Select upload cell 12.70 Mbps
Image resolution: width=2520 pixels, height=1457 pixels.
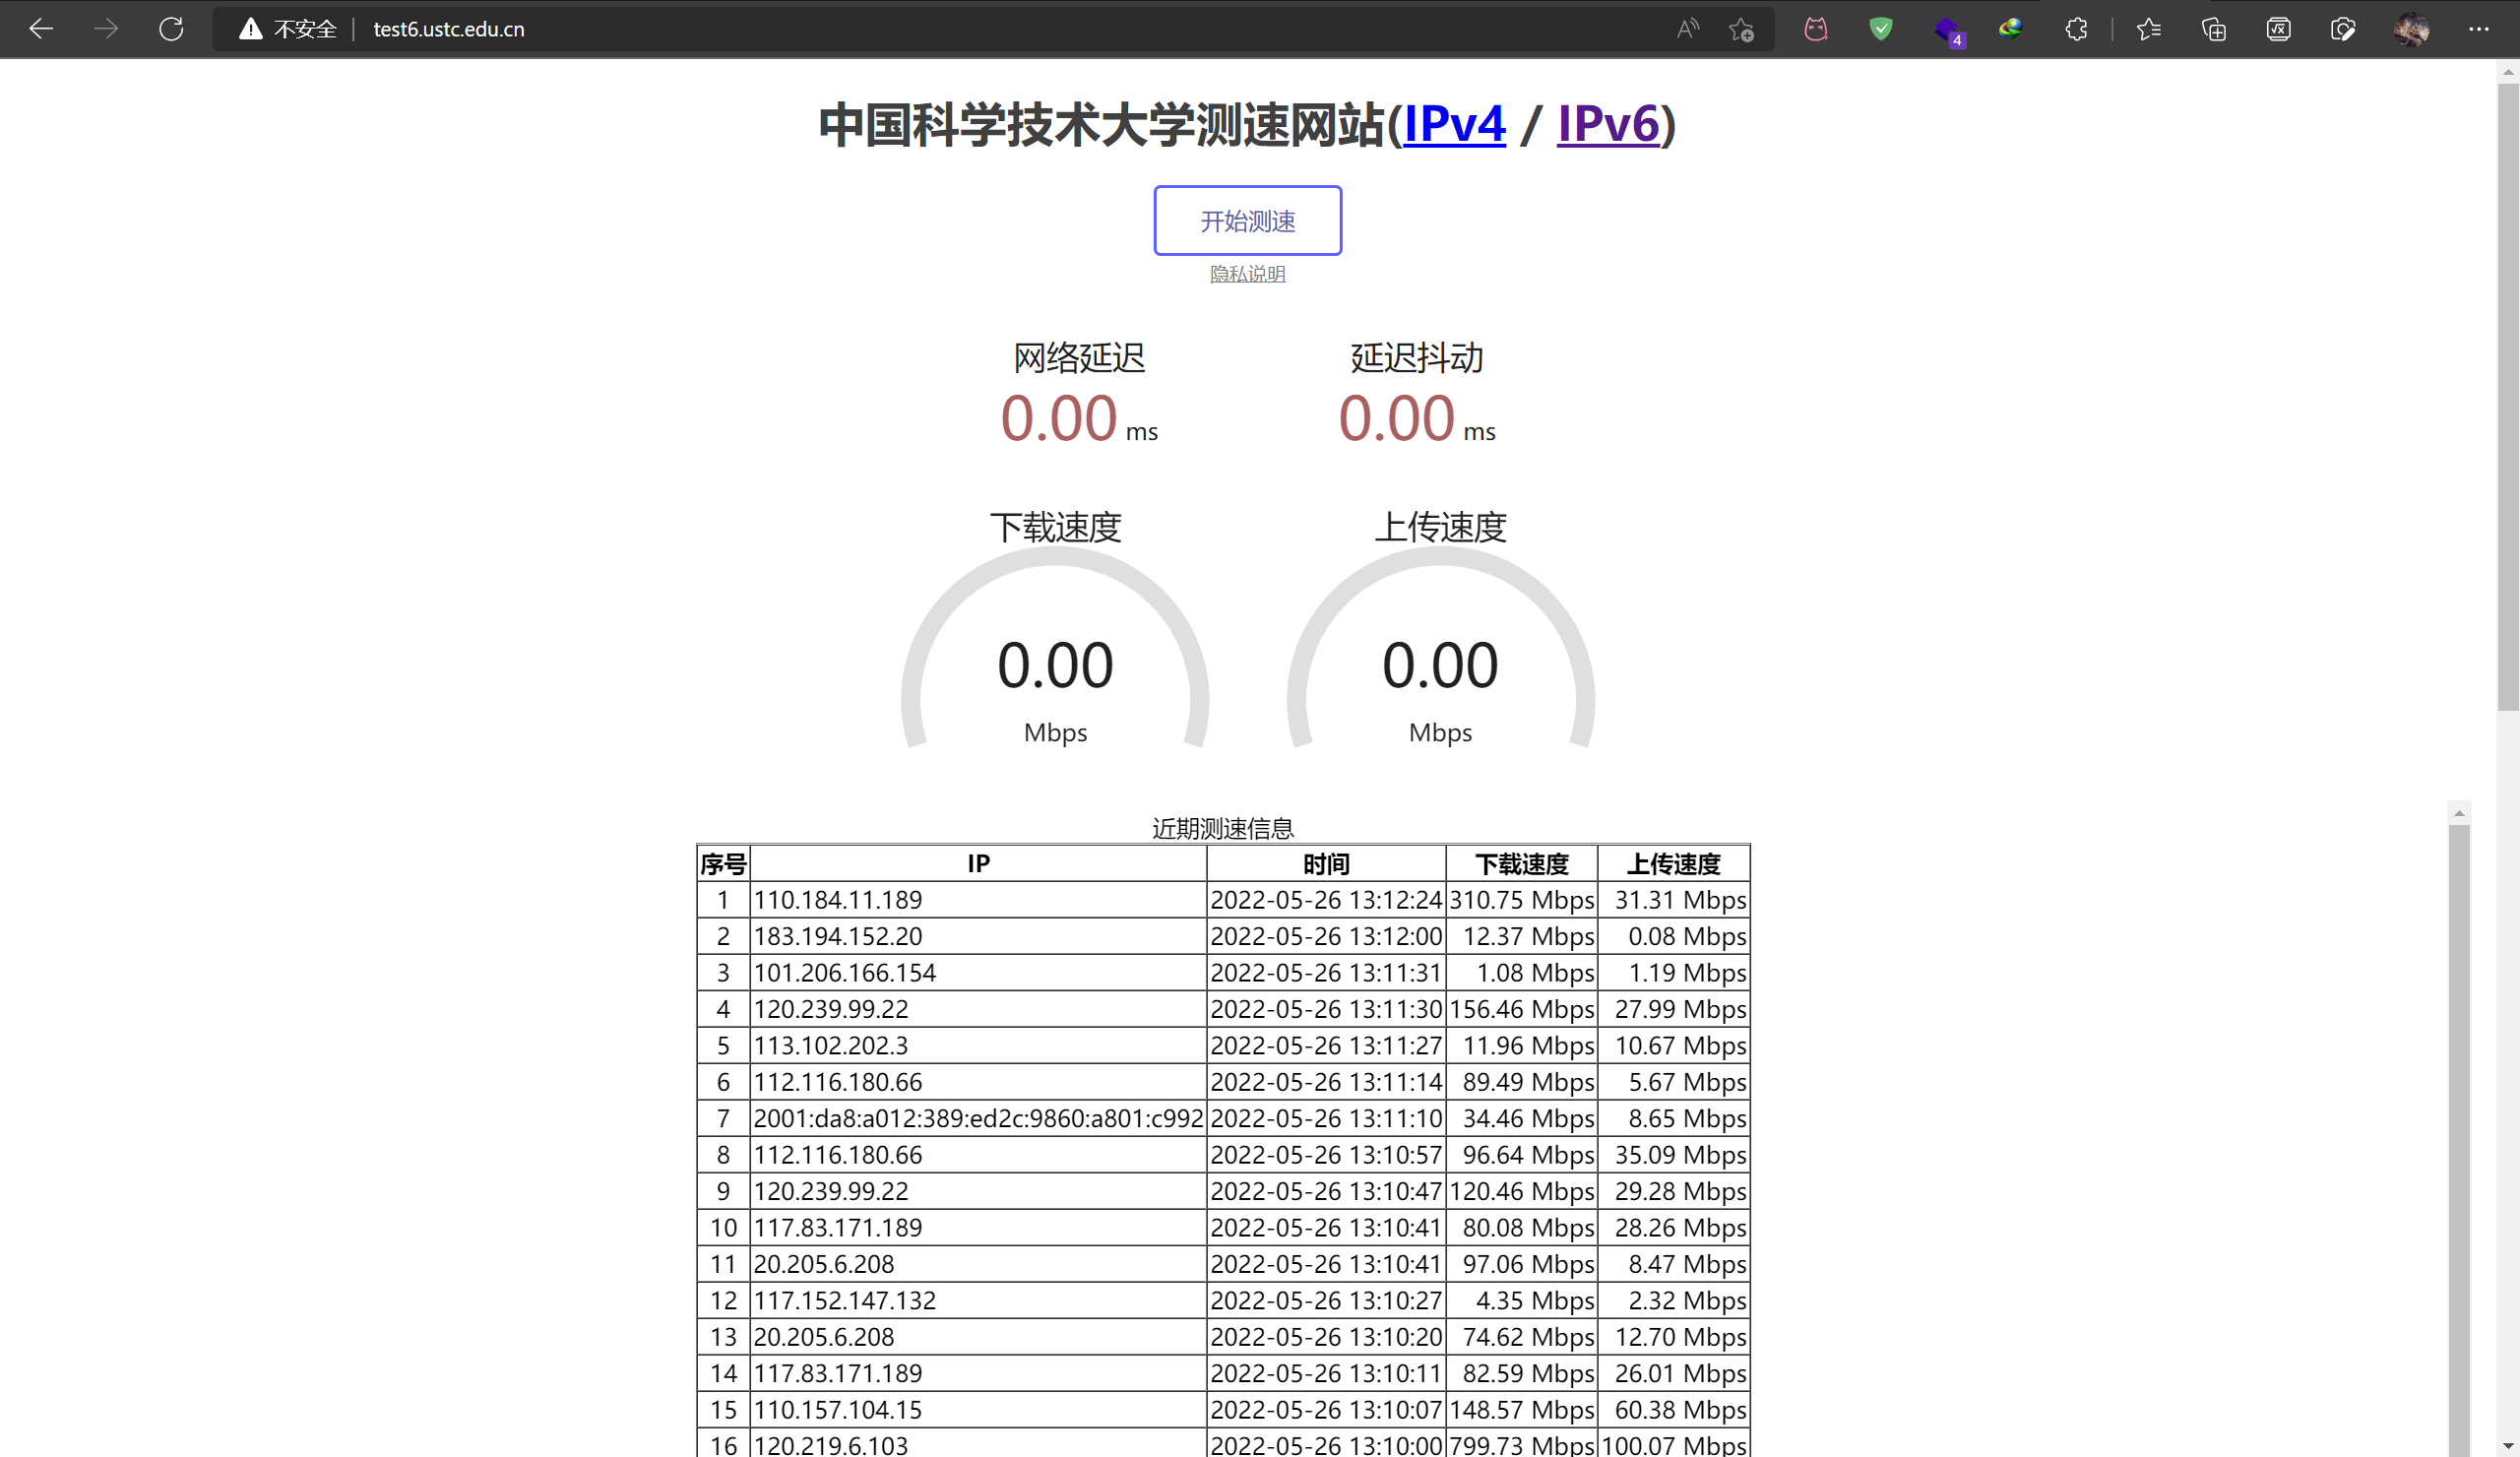coord(1674,1337)
